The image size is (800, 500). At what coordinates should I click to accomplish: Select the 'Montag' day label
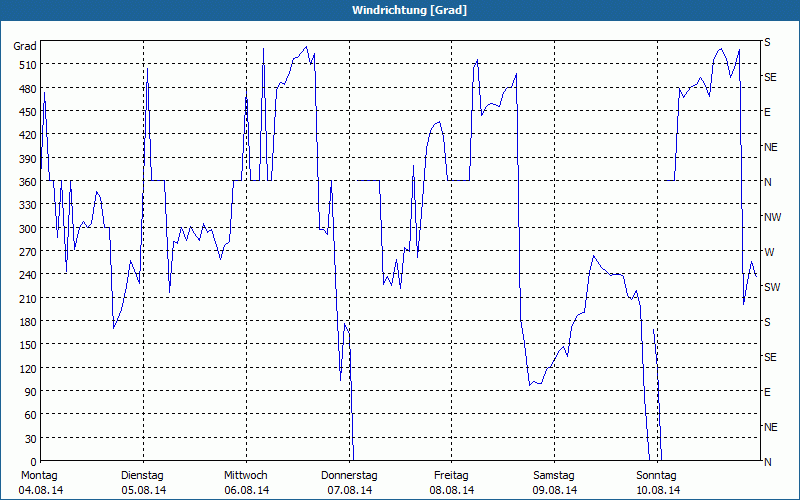pos(39,475)
